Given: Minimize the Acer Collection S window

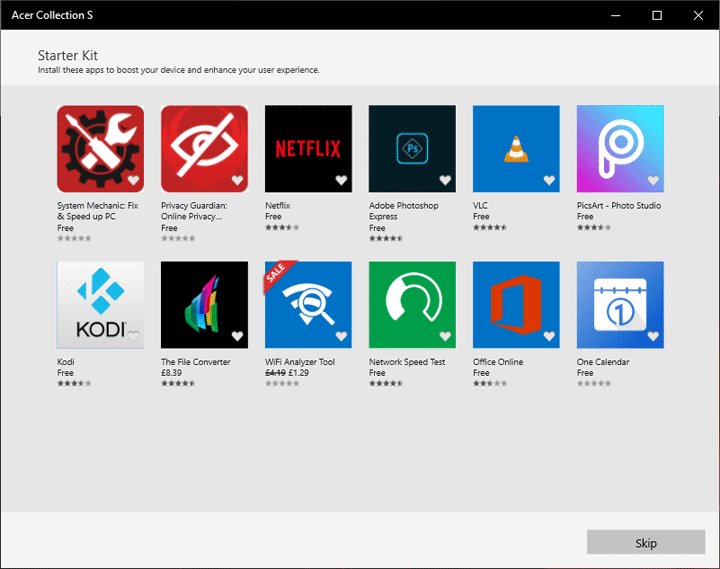Looking at the screenshot, I should click(616, 15).
